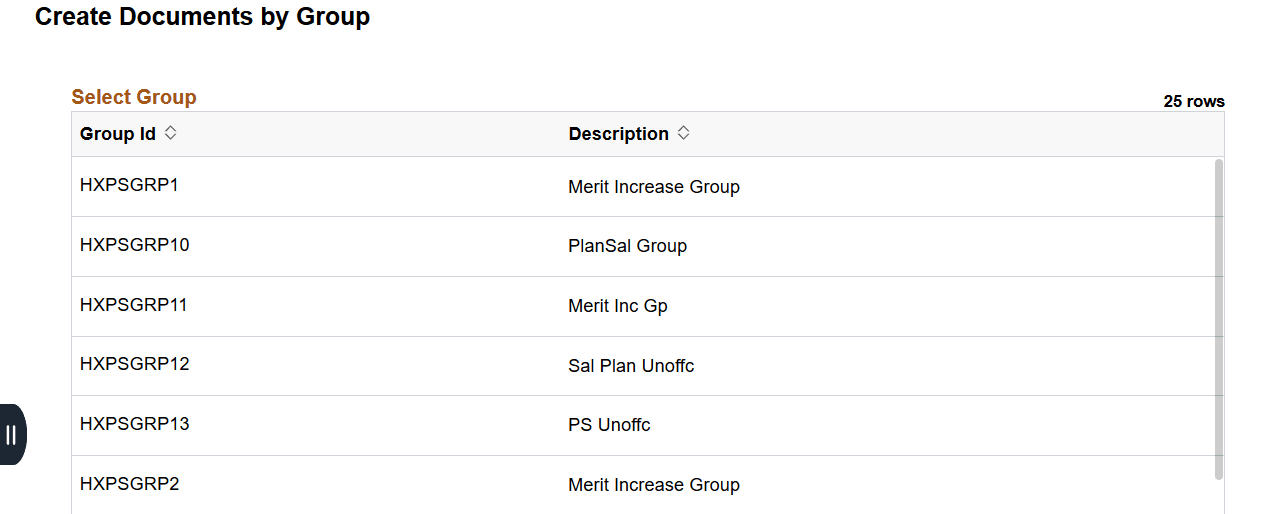Click the vertical scrollbar of group table
This screenshot has height=514, width=1263.
pos(1218,318)
